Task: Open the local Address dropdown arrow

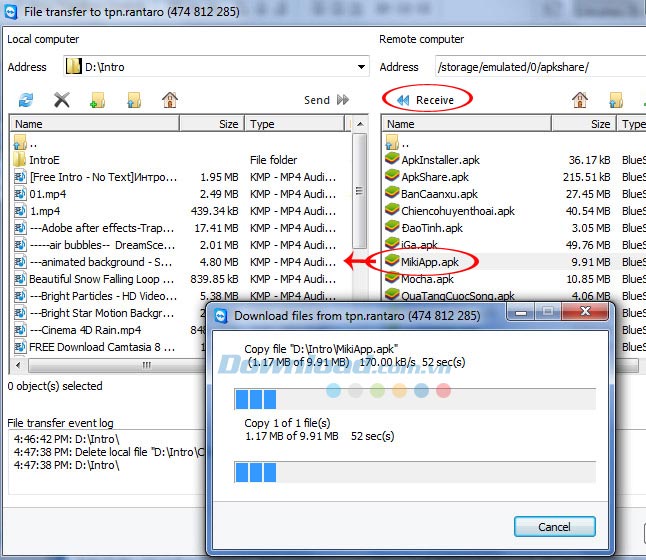Action: click(x=361, y=67)
